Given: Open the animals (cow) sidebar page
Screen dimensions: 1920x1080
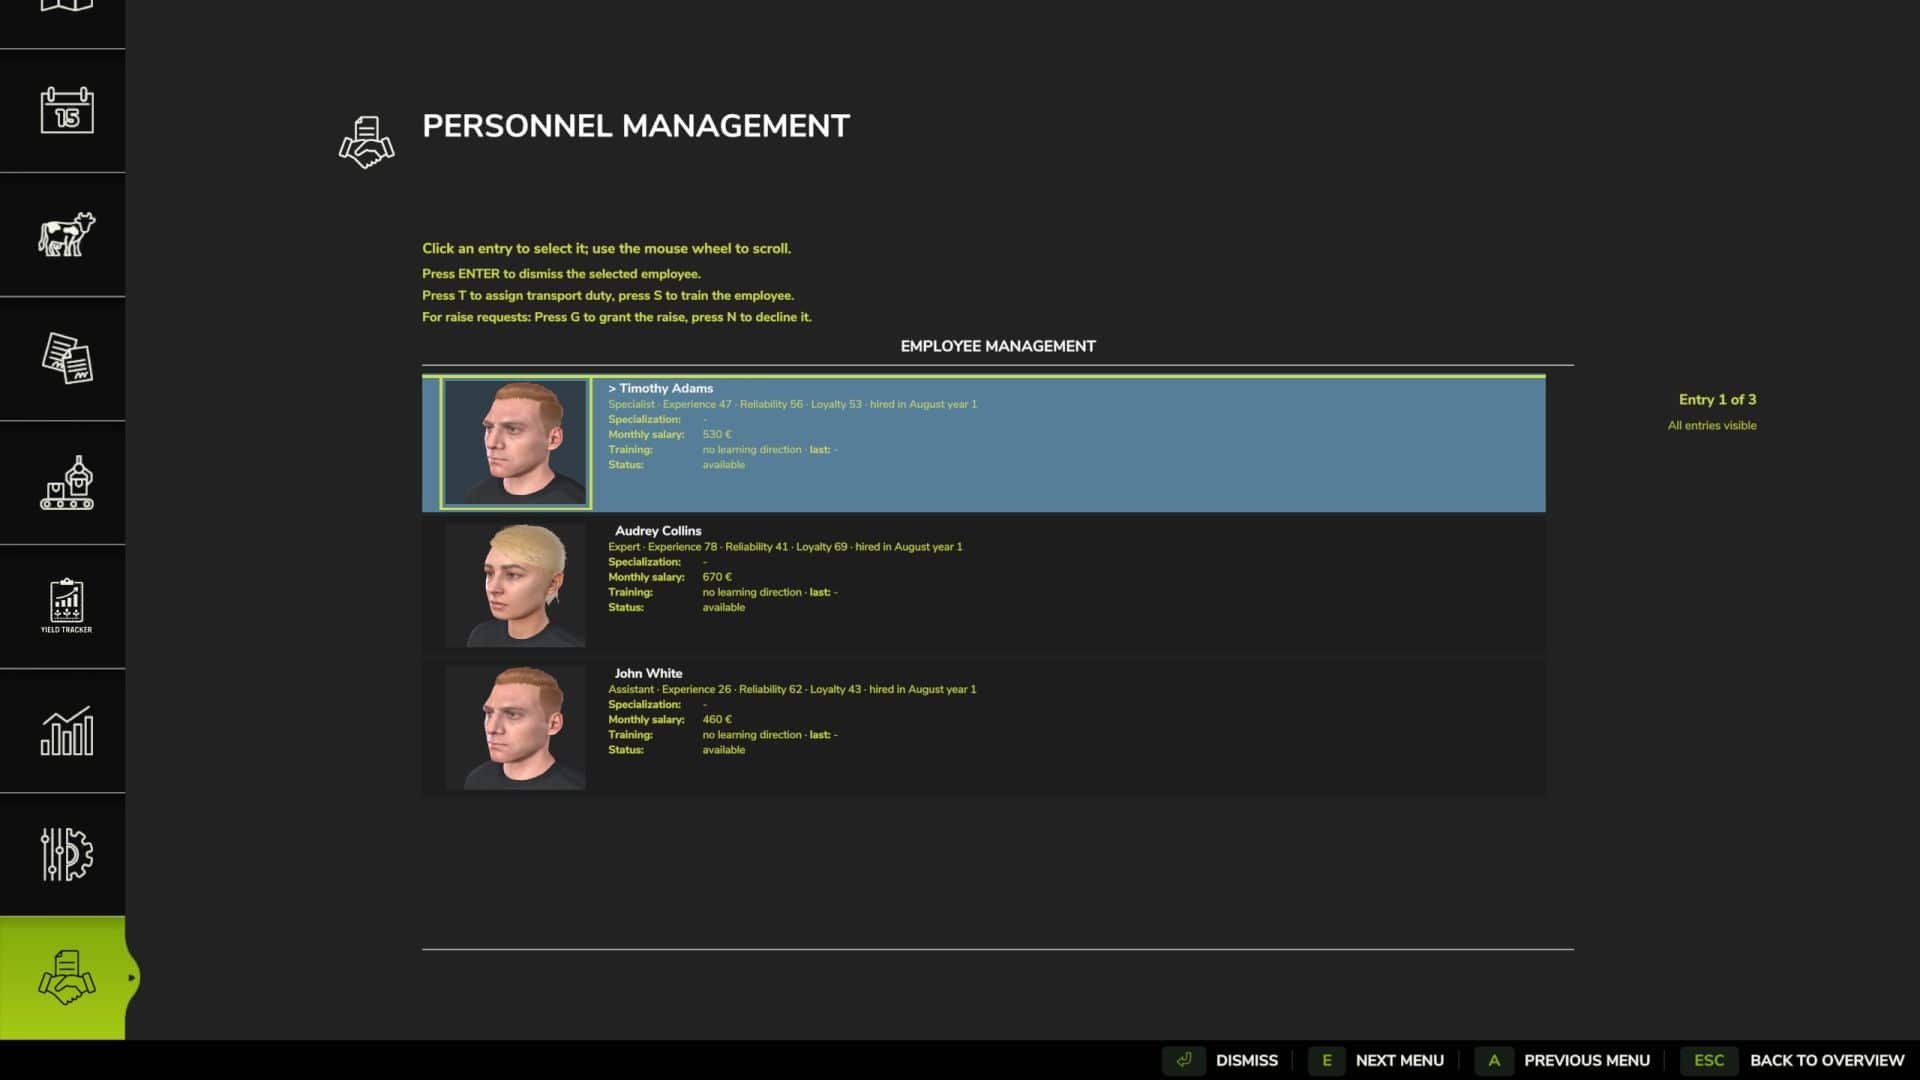Looking at the screenshot, I should (x=67, y=234).
